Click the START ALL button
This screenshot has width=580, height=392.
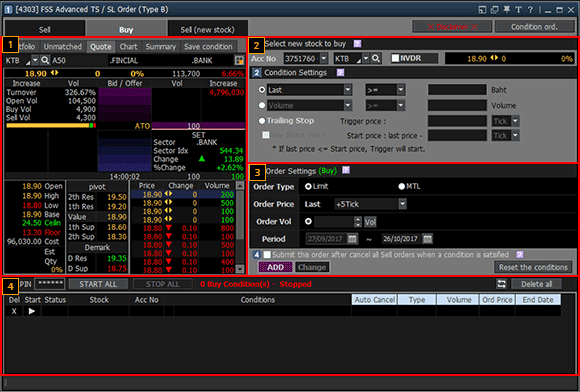(x=98, y=284)
